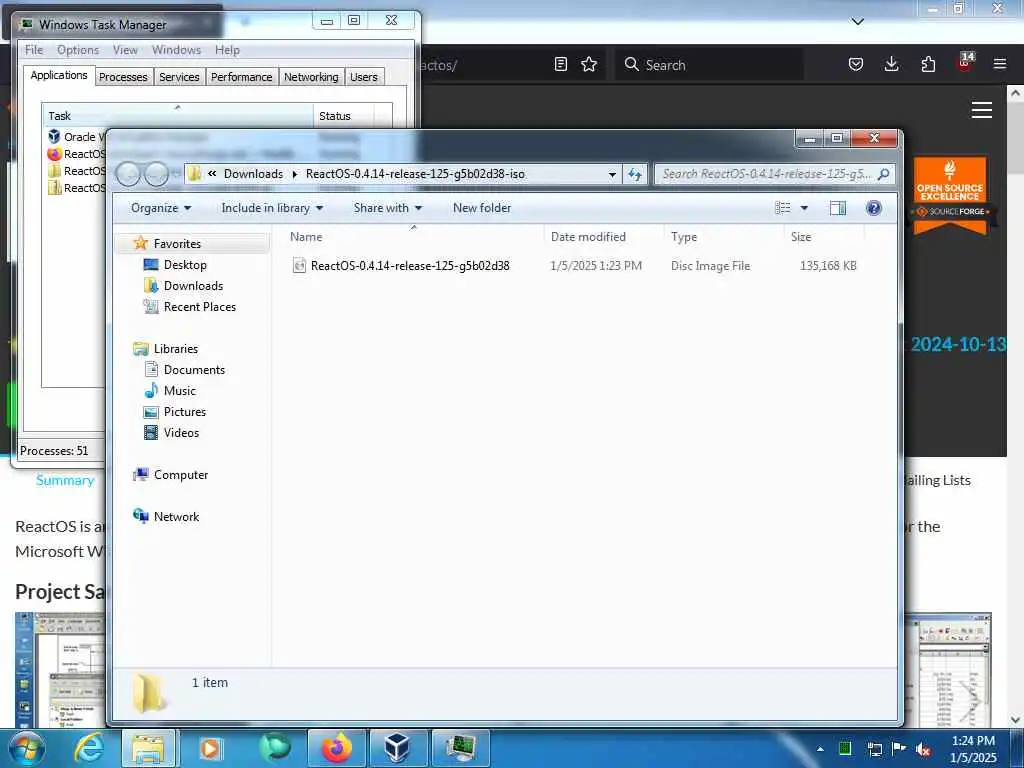Open Windows Media Player taskbar icon

pyautogui.click(x=210, y=748)
